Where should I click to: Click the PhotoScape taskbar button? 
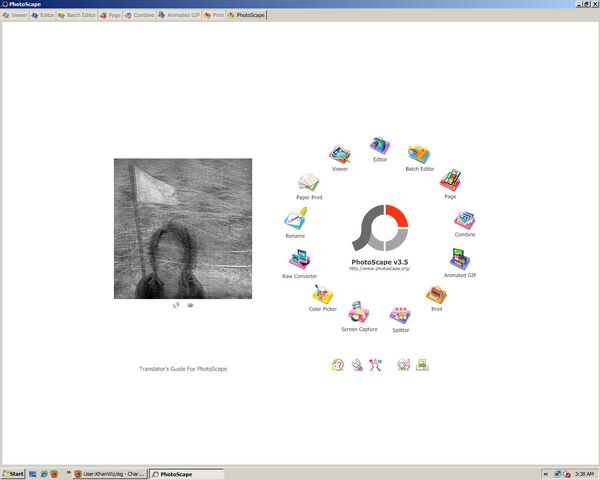tap(186, 474)
